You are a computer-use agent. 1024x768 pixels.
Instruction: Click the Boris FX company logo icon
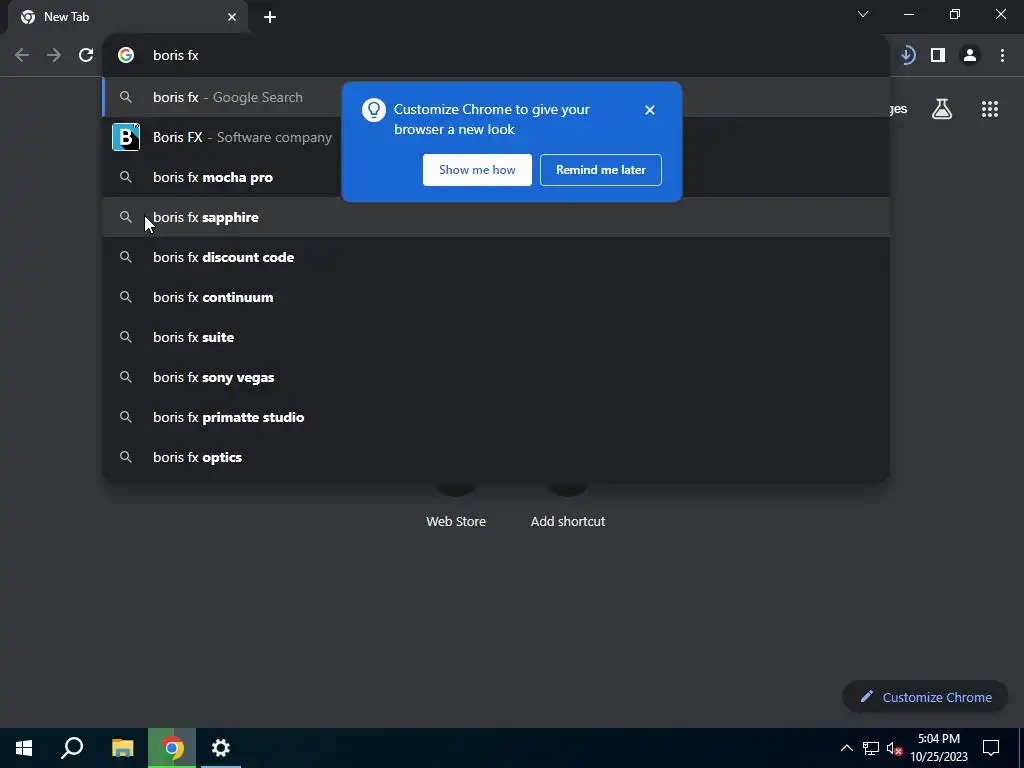pyautogui.click(x=126, y=137)
